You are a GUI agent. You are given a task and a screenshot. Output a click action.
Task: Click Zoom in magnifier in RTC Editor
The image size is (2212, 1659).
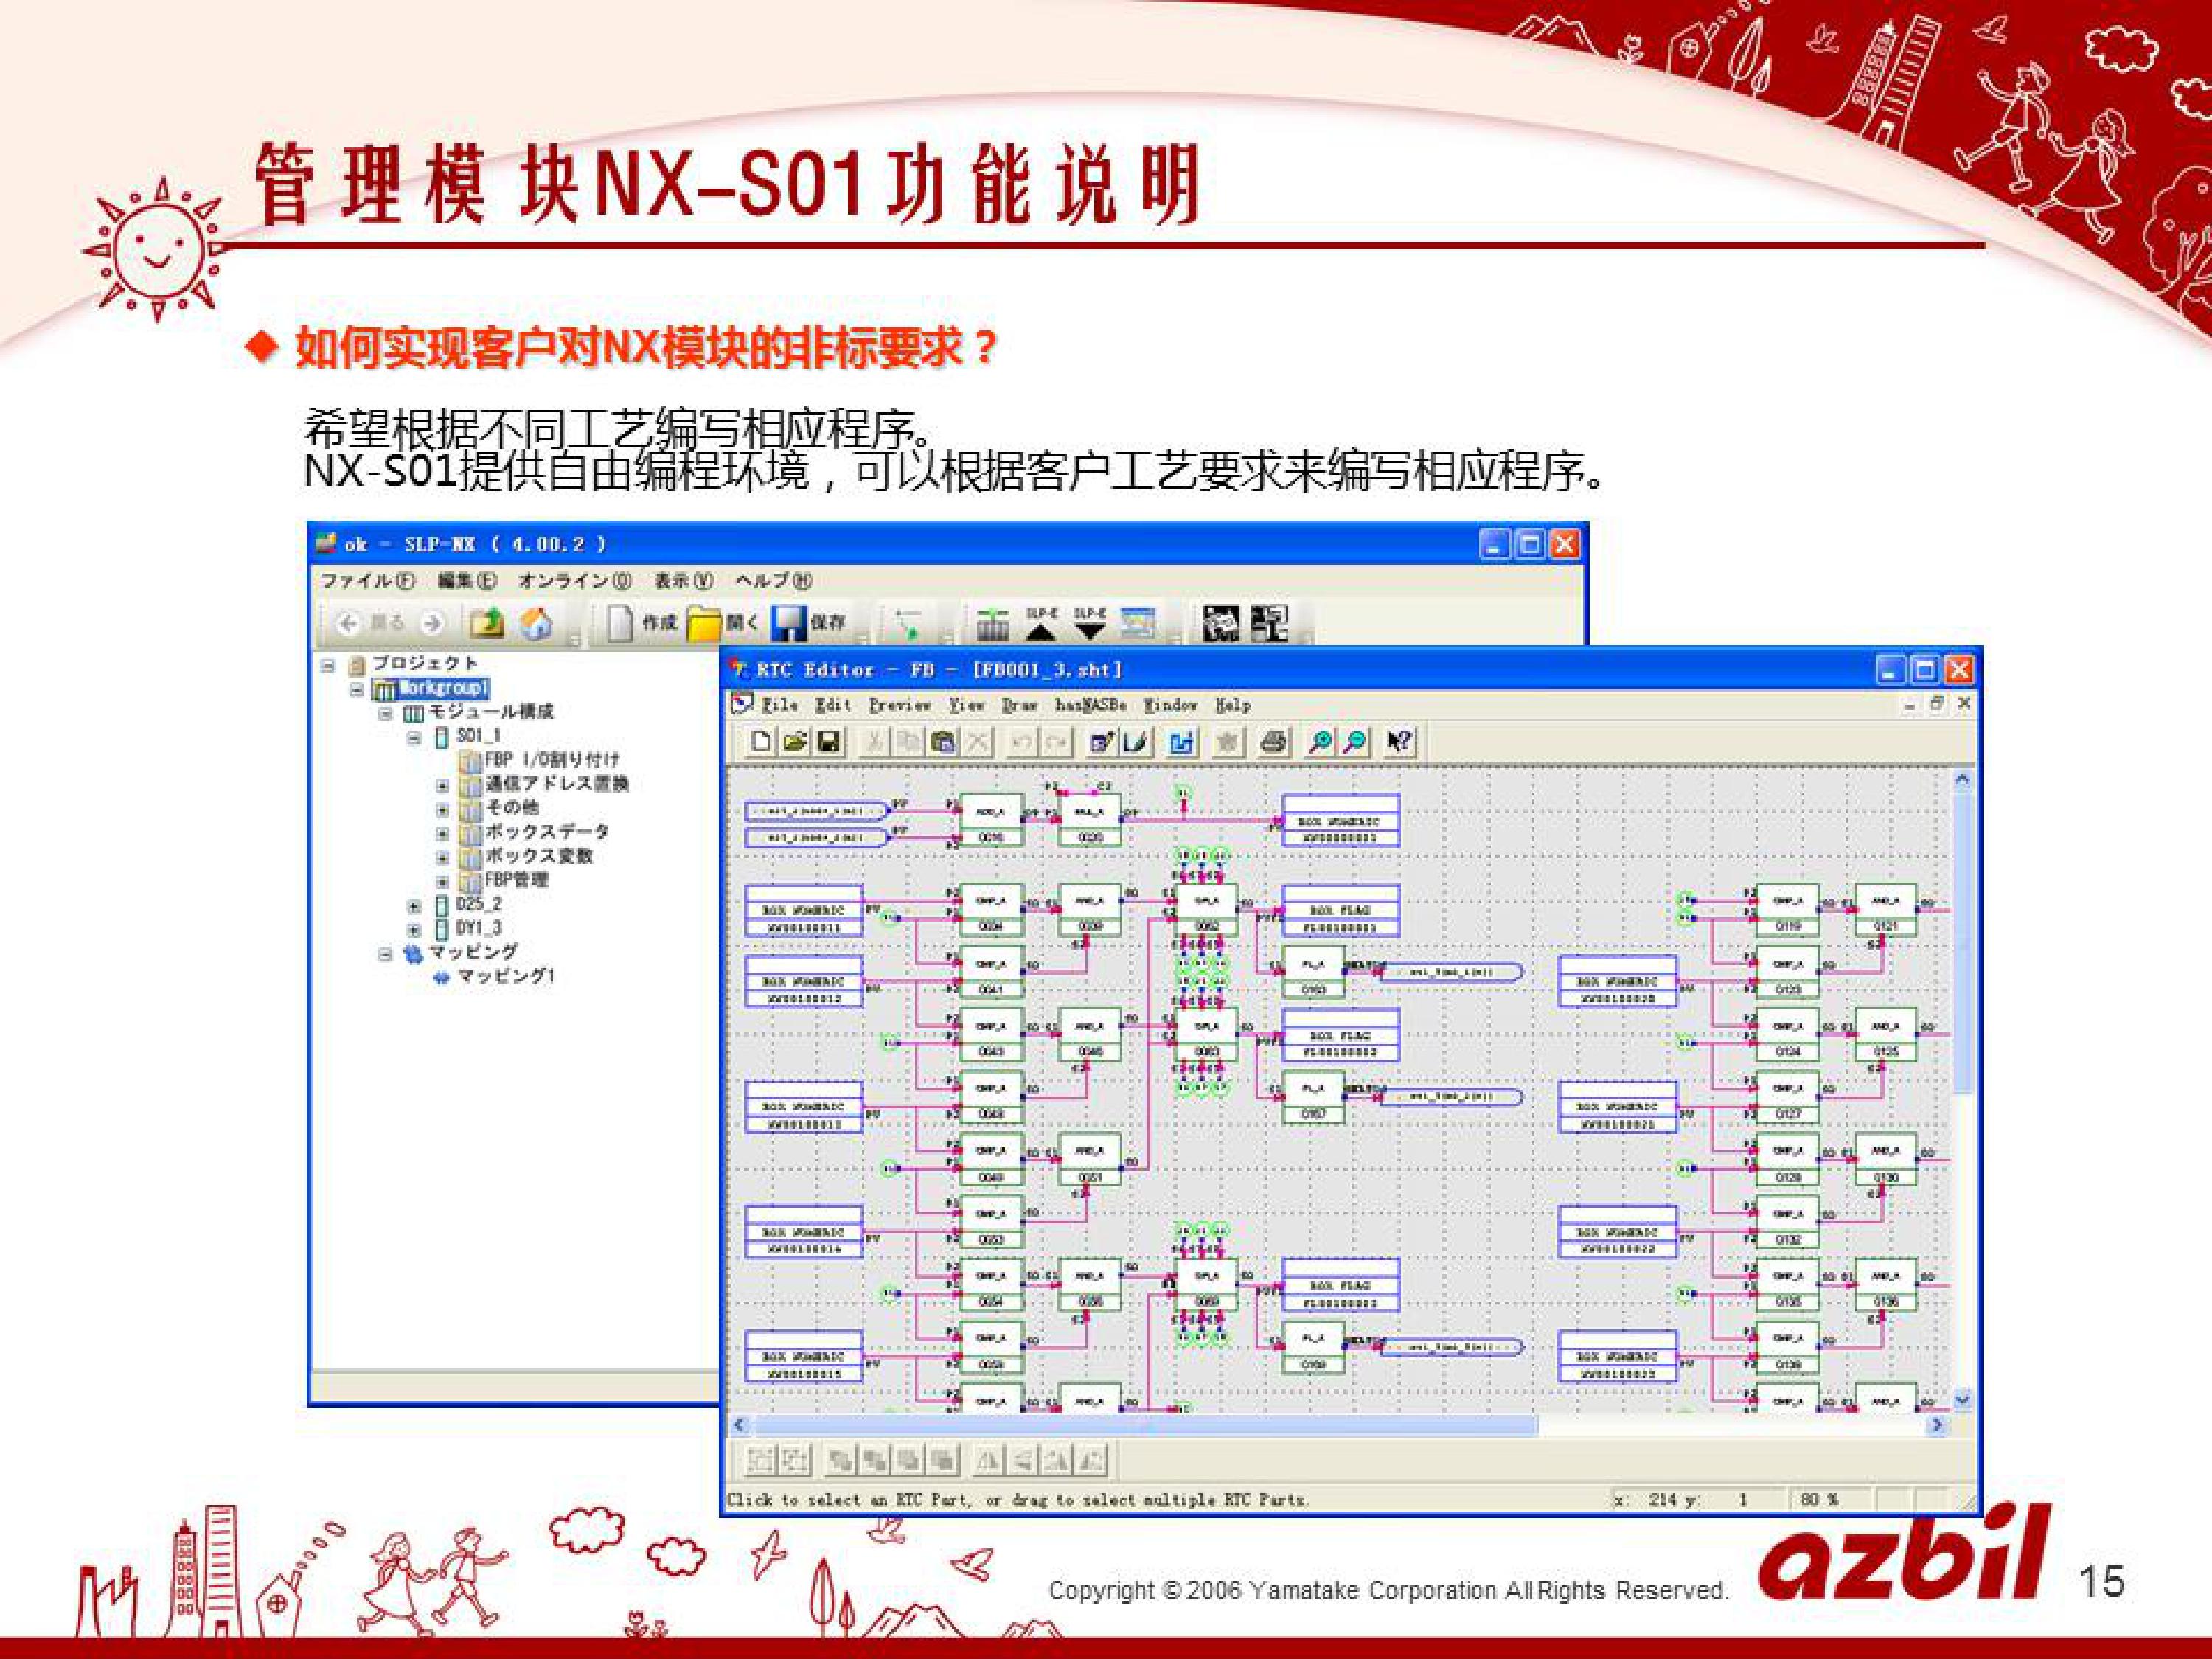(x=1320, y=741)
